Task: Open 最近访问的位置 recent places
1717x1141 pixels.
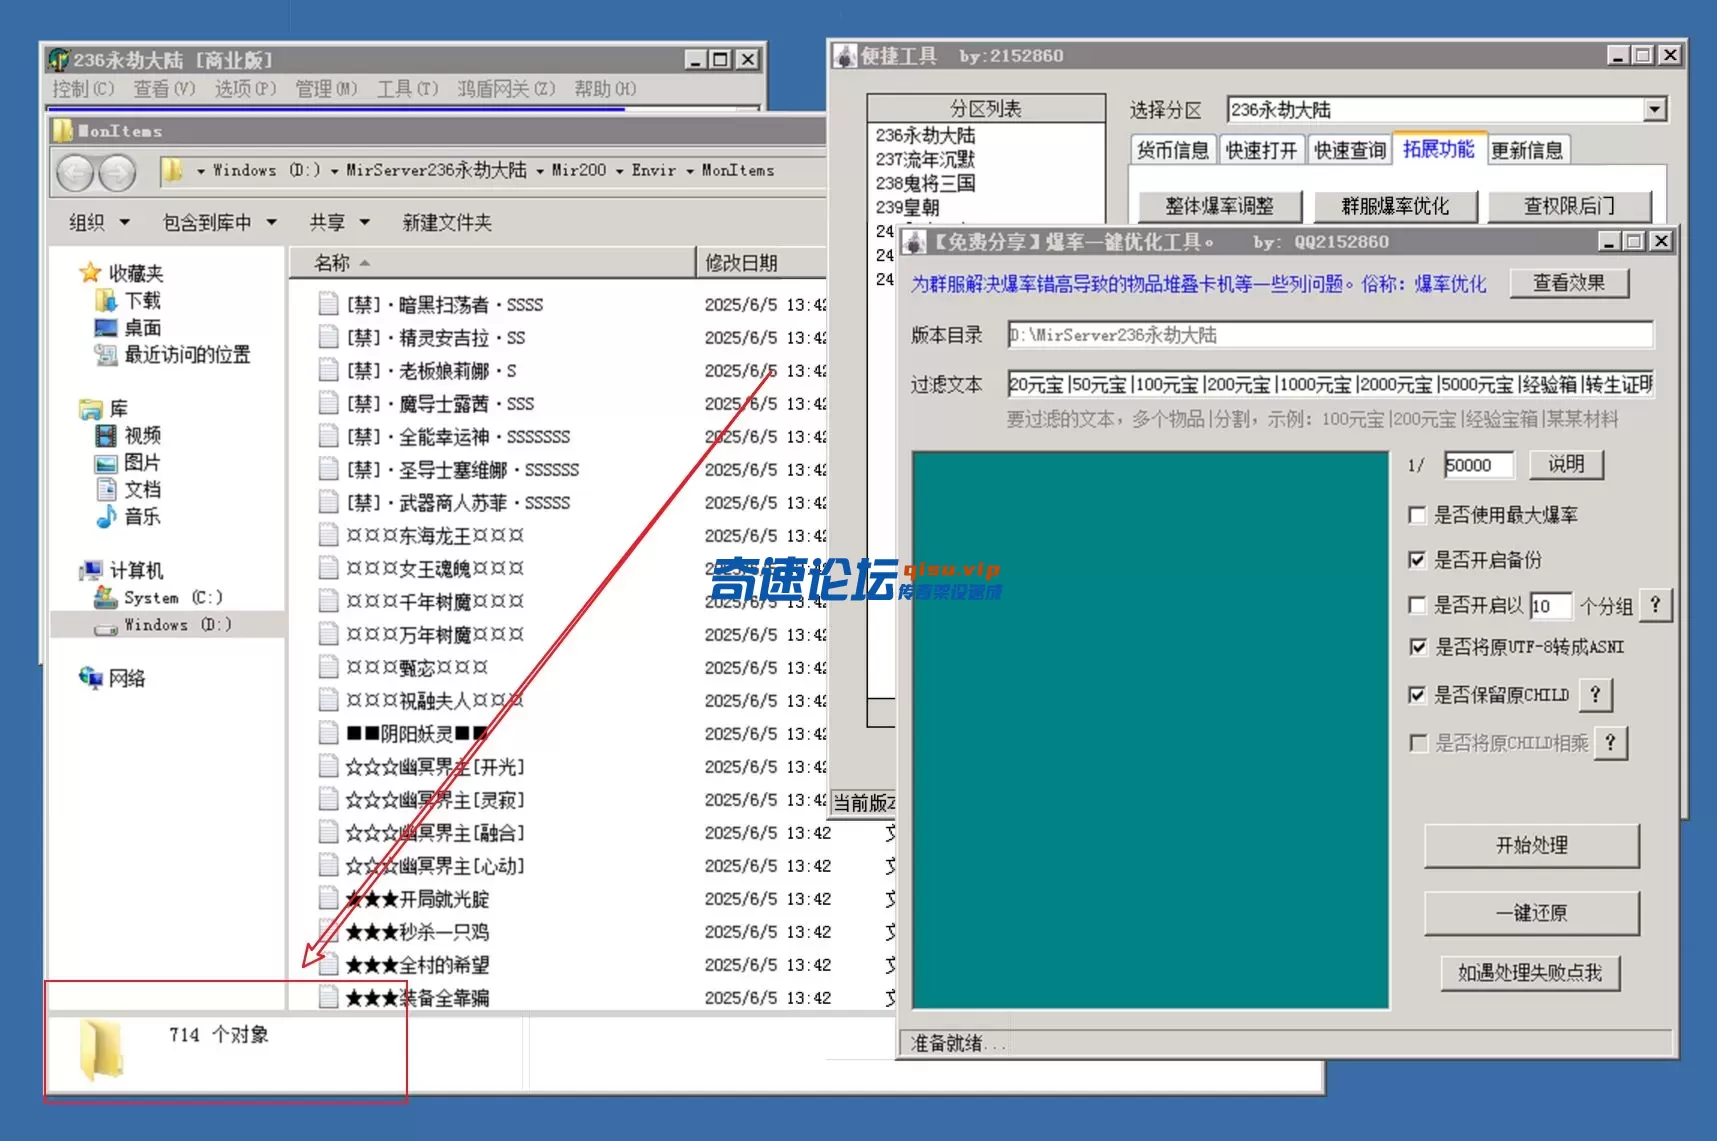Action: pyautogui.click(x=172, y=354)
